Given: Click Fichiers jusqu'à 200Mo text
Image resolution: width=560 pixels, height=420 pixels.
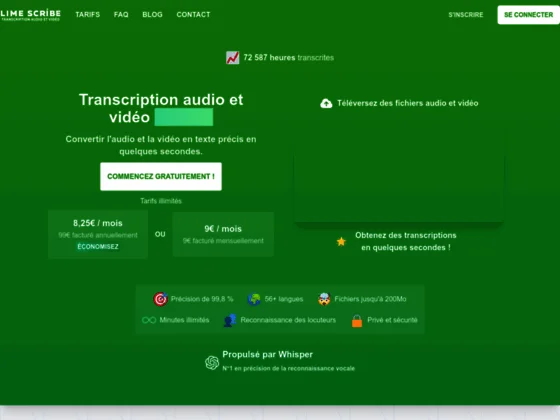Looking at the screenshot, I should click(x=370, y=299).
